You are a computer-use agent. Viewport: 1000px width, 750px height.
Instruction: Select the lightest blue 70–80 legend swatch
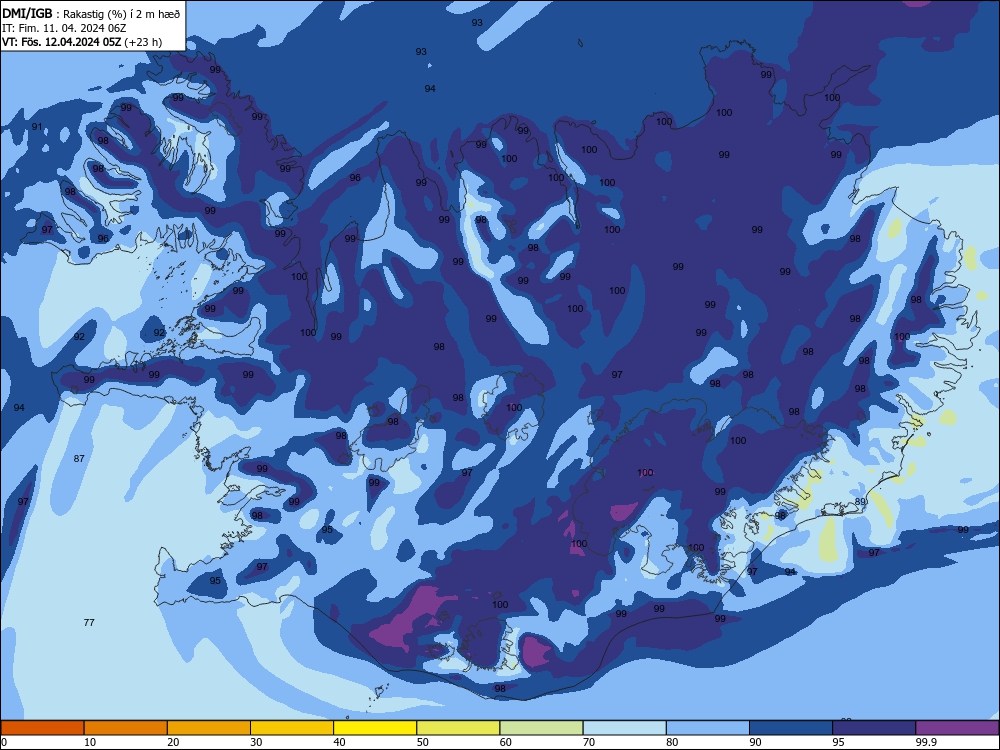click(624, 728)
